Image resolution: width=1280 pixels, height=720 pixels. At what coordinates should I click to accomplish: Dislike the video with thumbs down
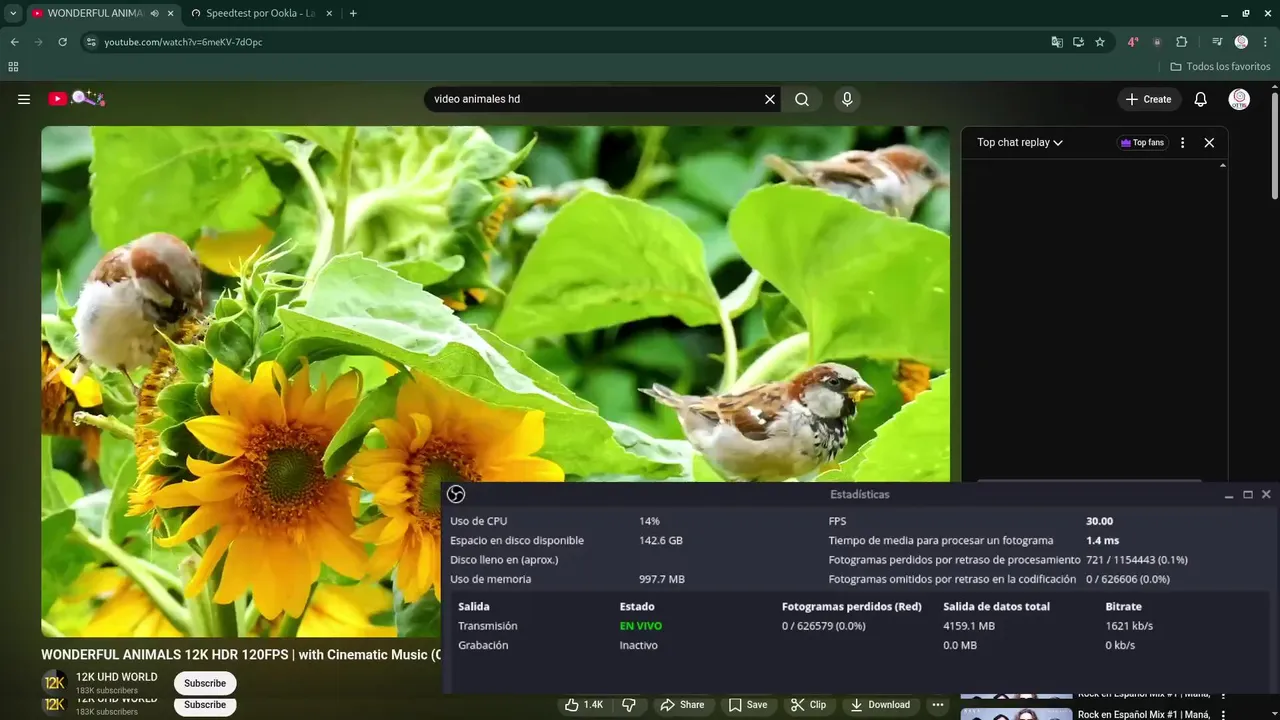pyautogui.click(x=629, y=705)
